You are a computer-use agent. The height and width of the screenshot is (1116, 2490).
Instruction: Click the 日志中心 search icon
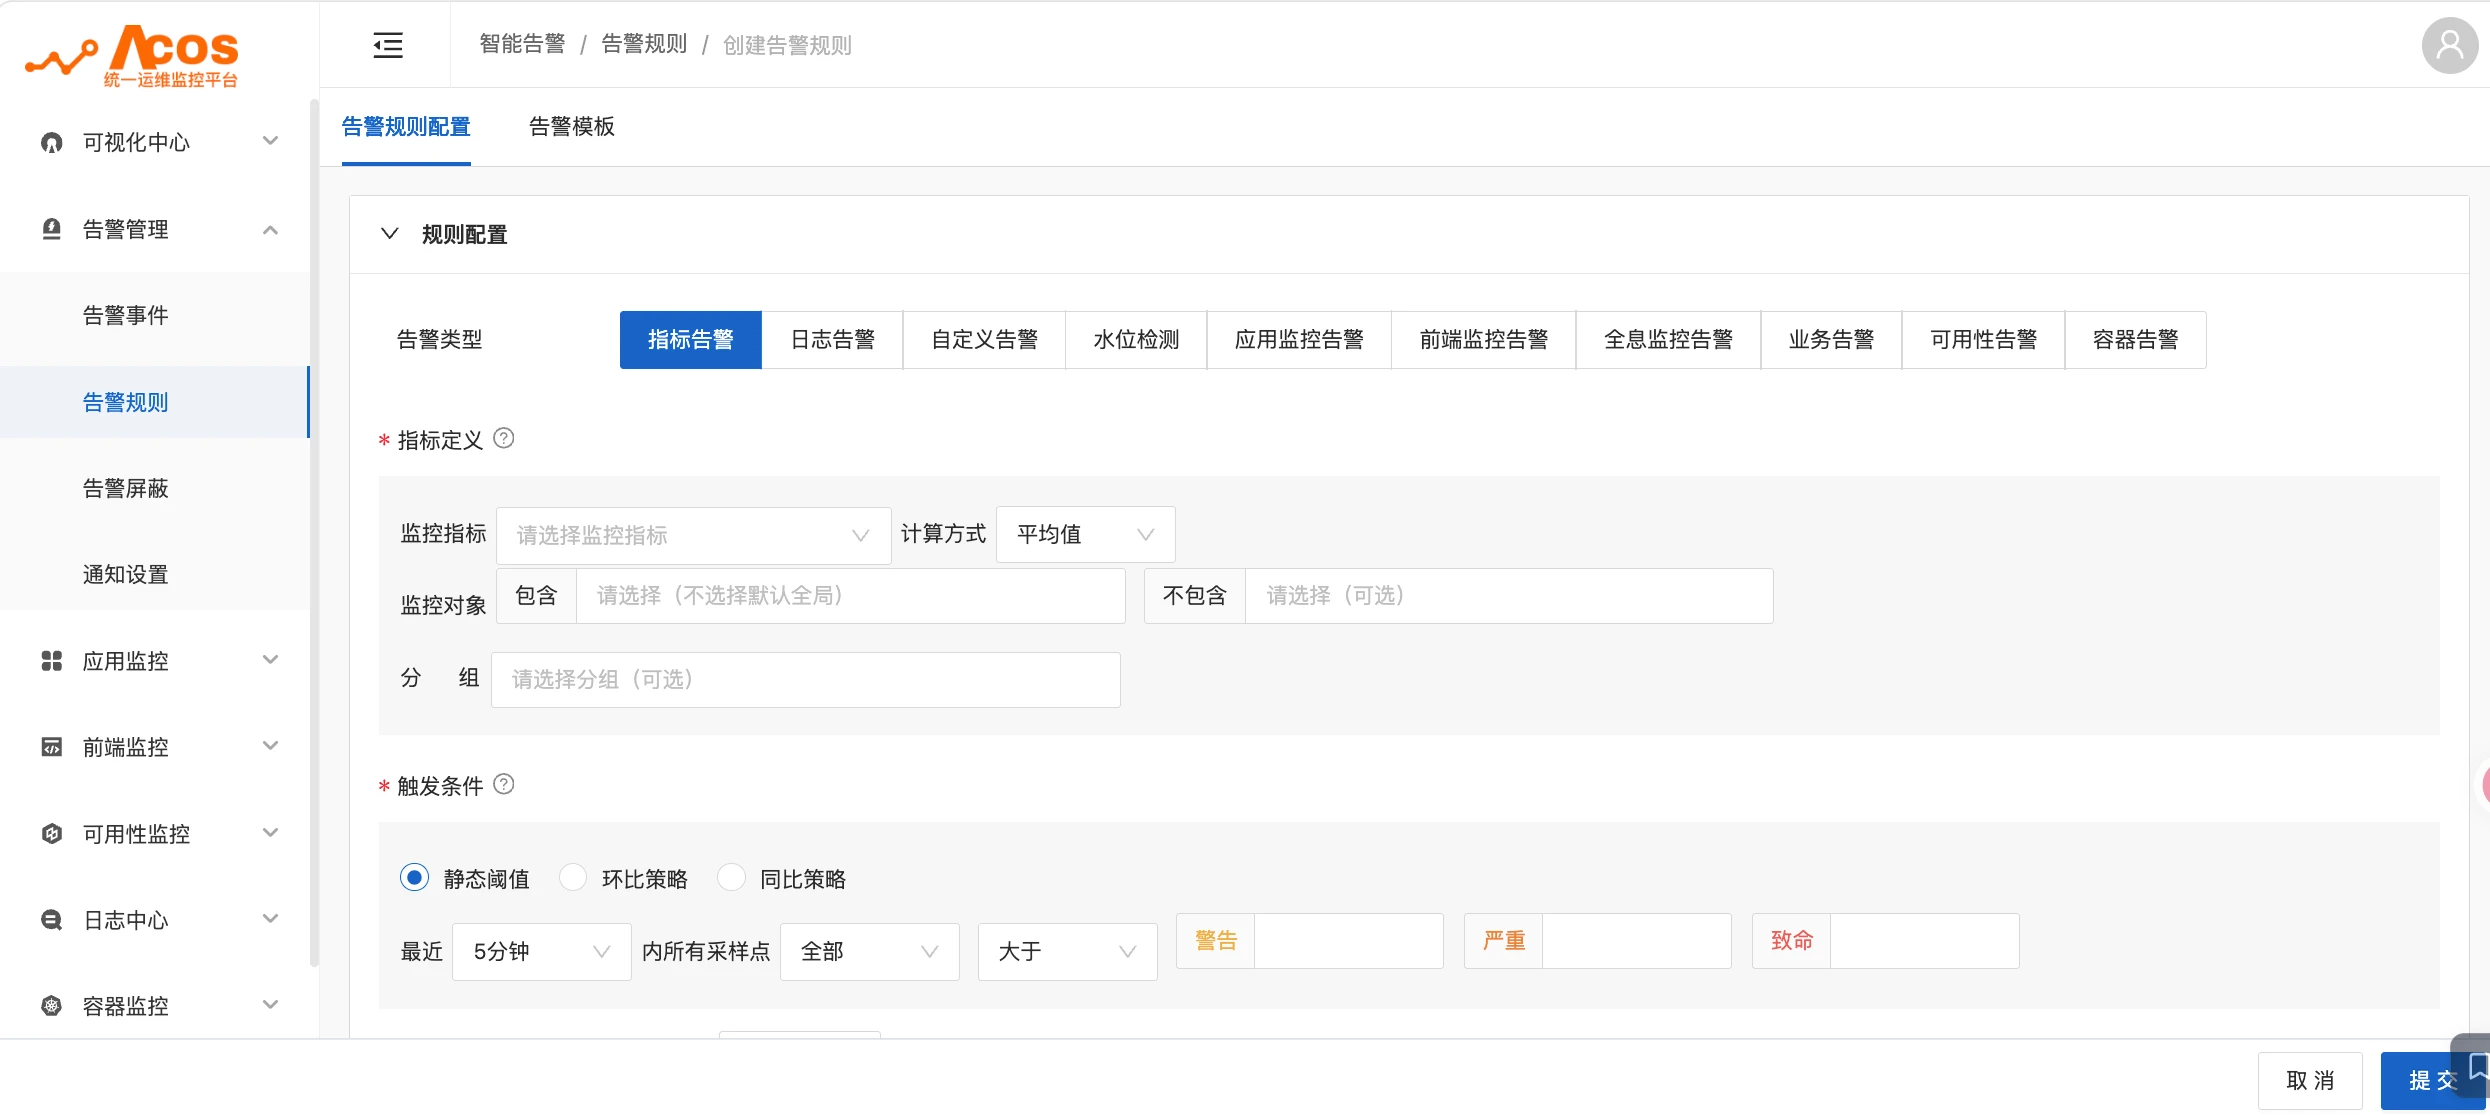(51, 920)
